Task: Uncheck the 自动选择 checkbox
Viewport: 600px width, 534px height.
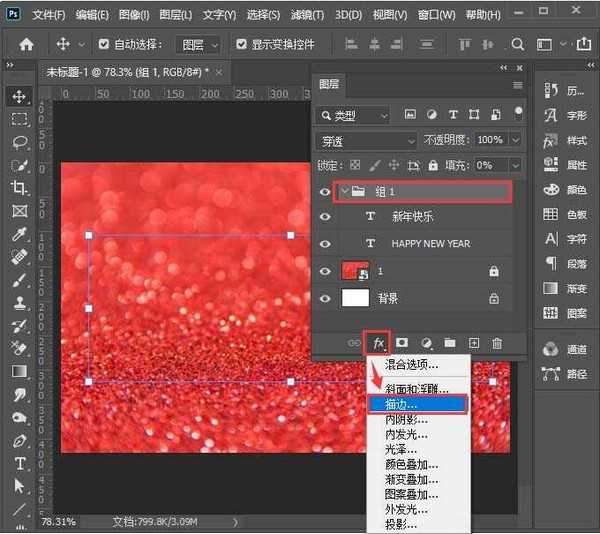Action: pyautogui.click(x=102, y=45)
